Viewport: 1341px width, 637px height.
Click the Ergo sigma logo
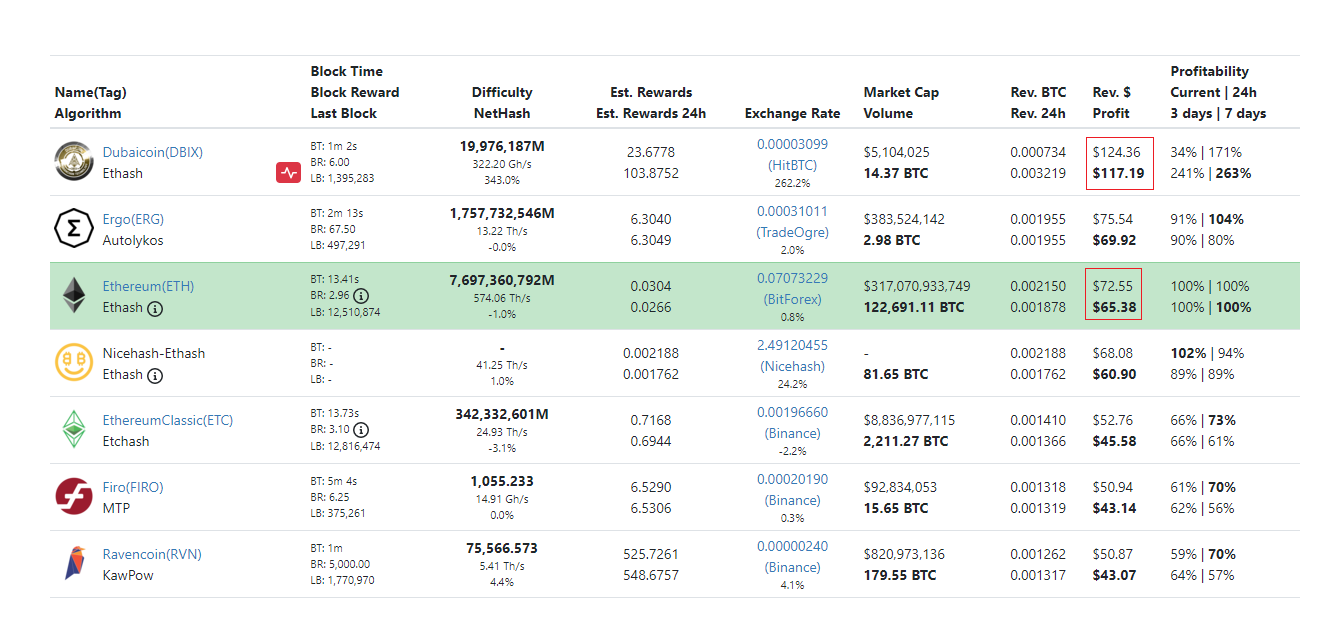tap(73, 229)
